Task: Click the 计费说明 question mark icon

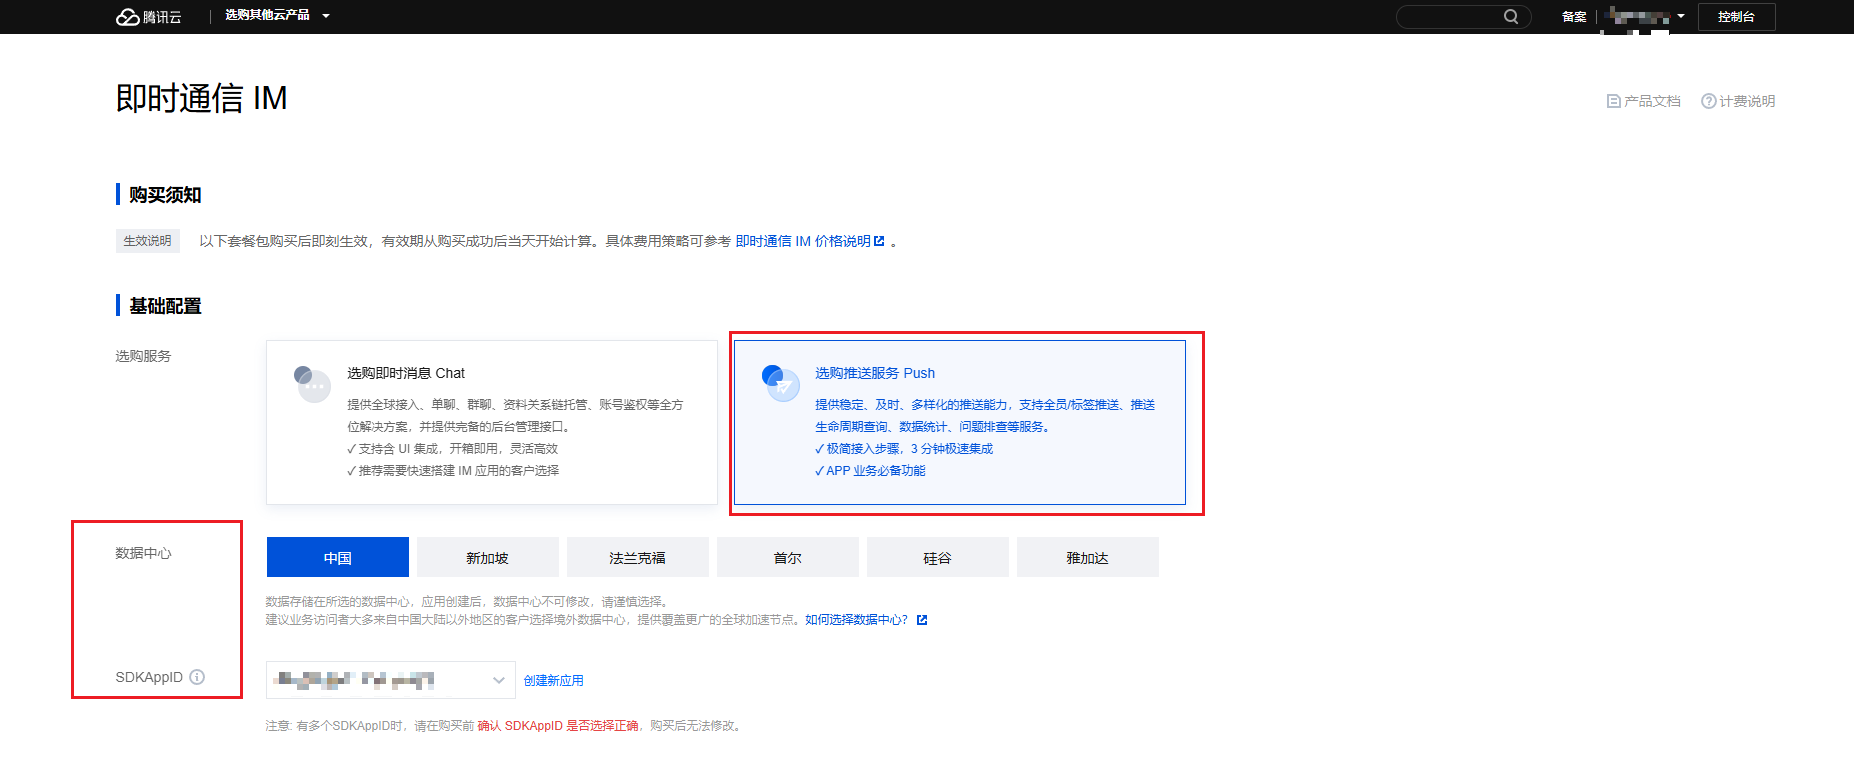Action: point(1708,101)
